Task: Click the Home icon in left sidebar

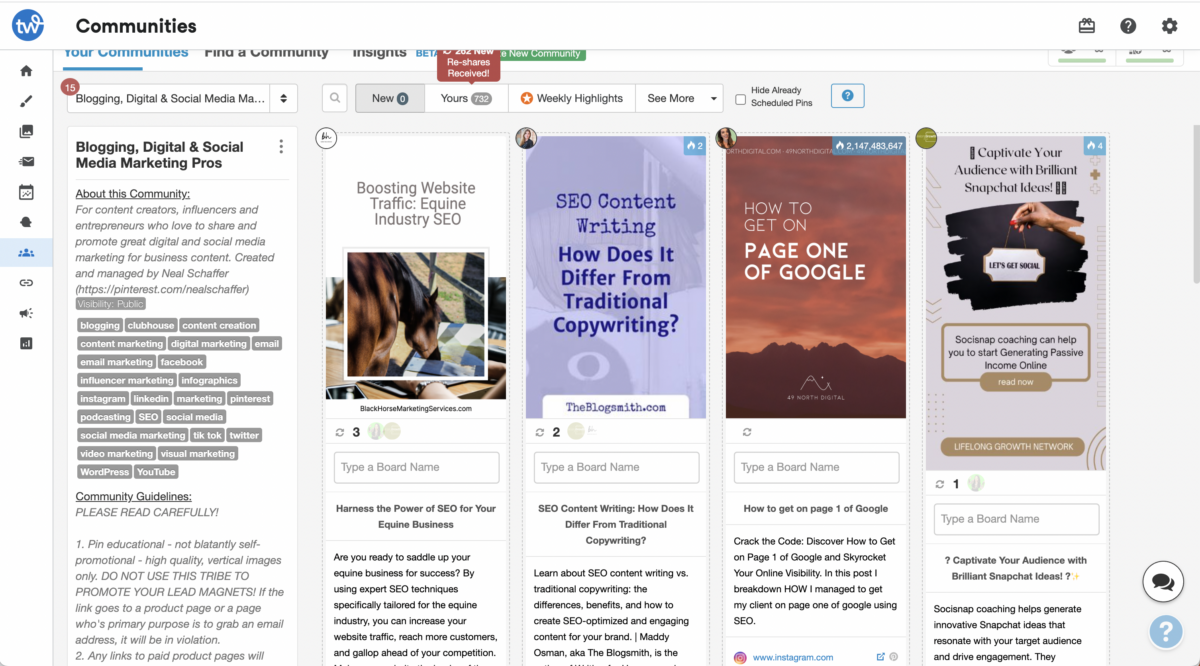Action: tap(26, 71)
